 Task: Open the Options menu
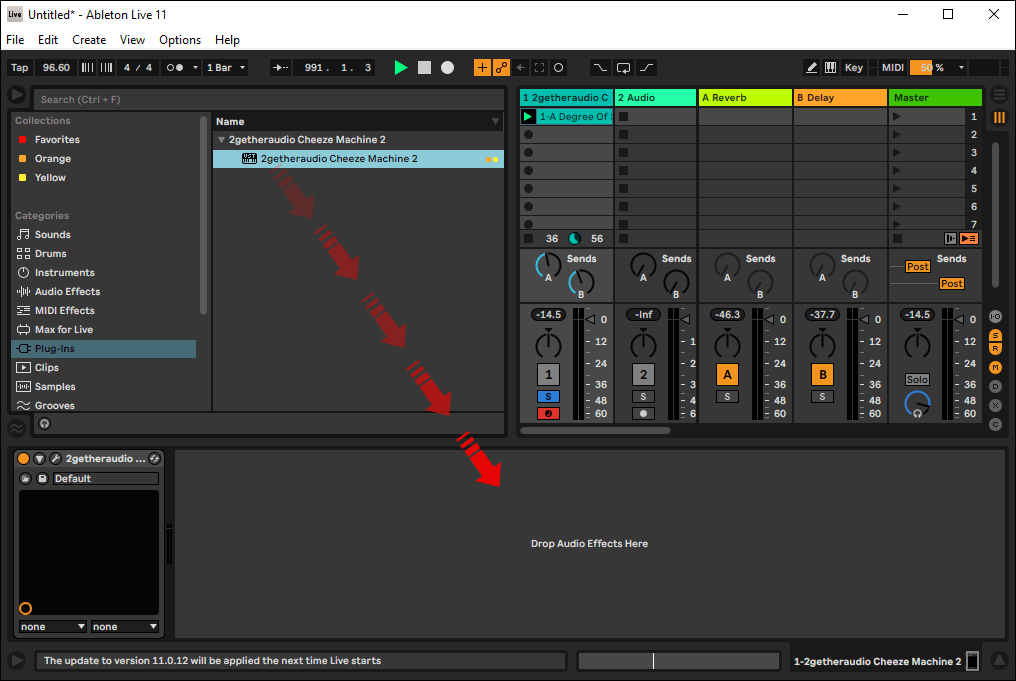[x=180, y=40]
